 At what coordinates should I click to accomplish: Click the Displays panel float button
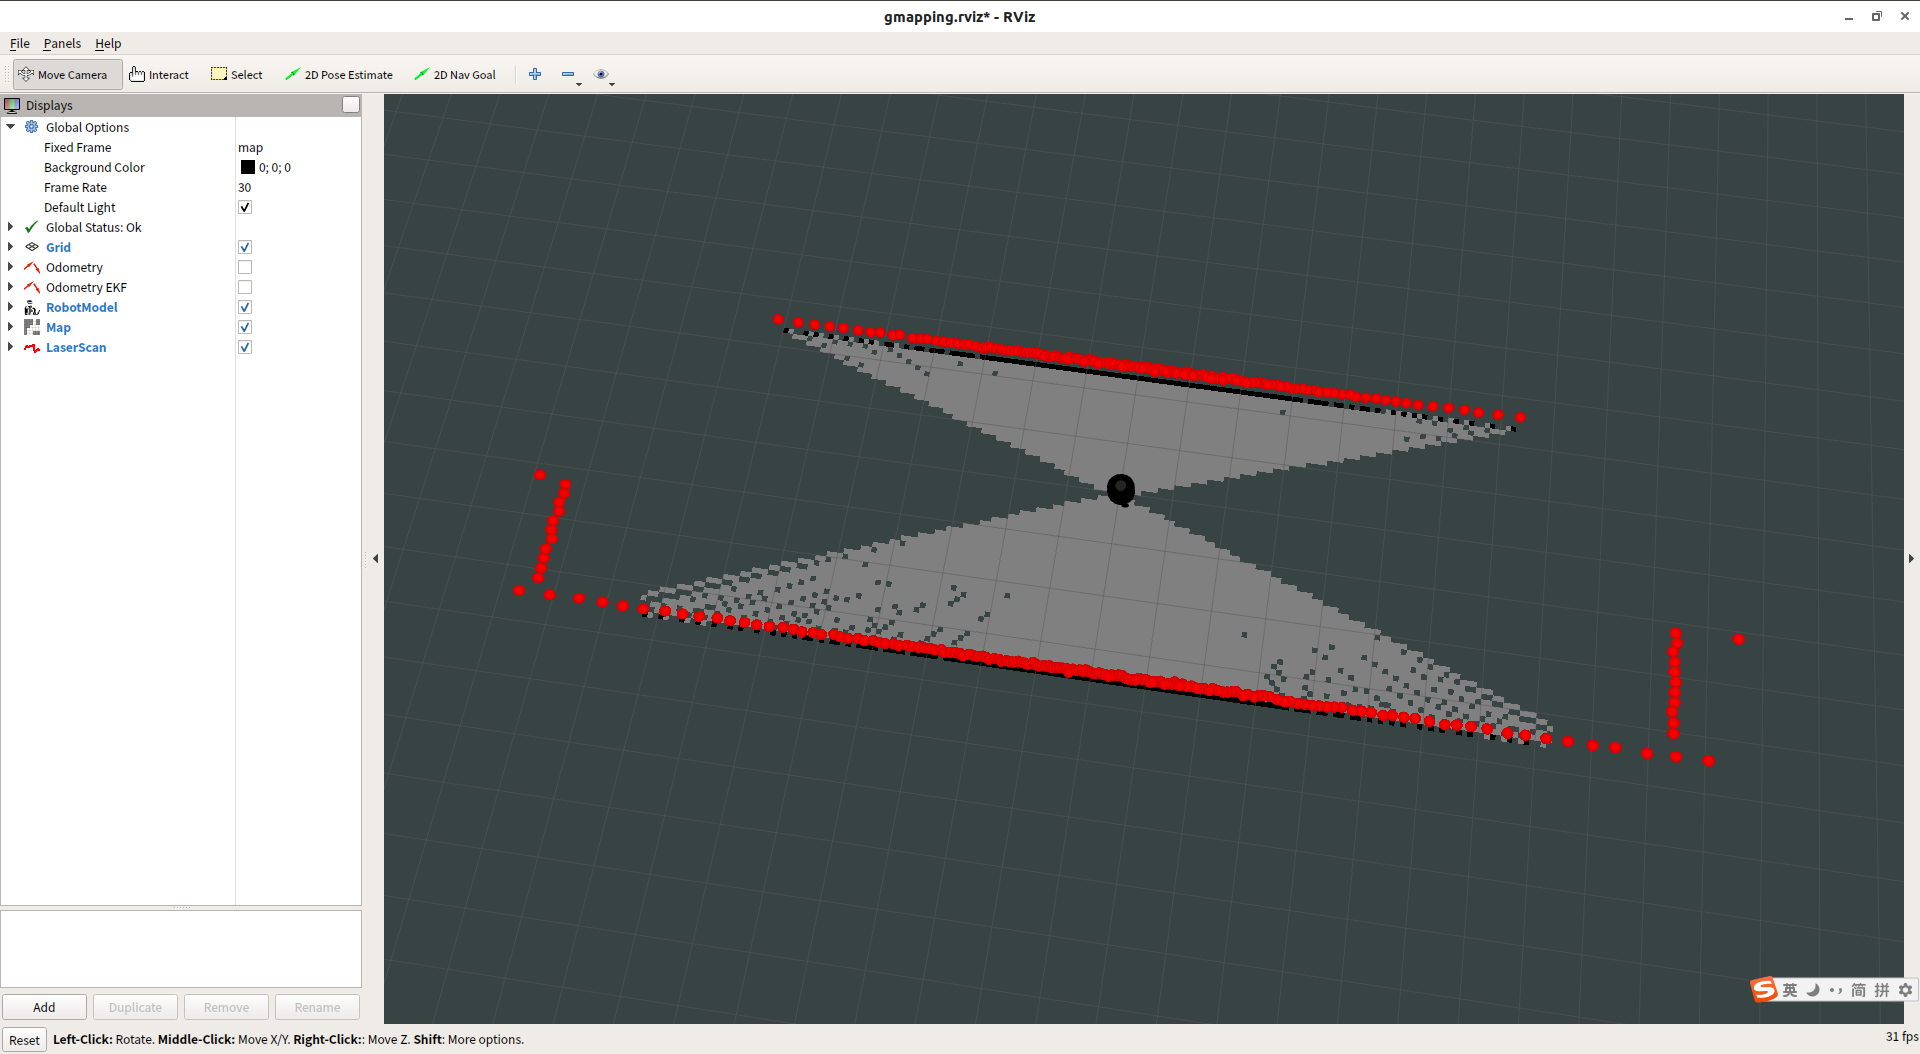pos(351,105)
